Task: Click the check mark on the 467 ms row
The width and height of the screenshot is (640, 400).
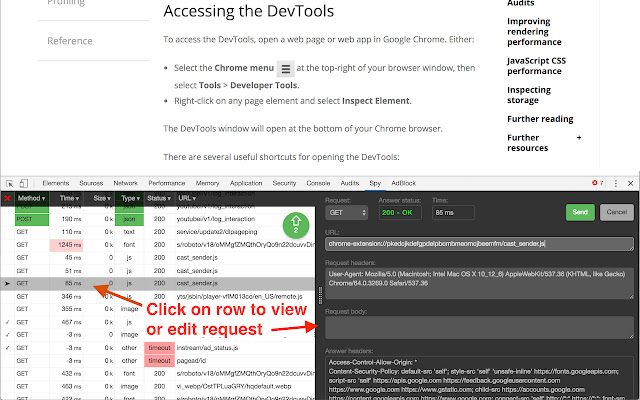Action: [7, 322]
